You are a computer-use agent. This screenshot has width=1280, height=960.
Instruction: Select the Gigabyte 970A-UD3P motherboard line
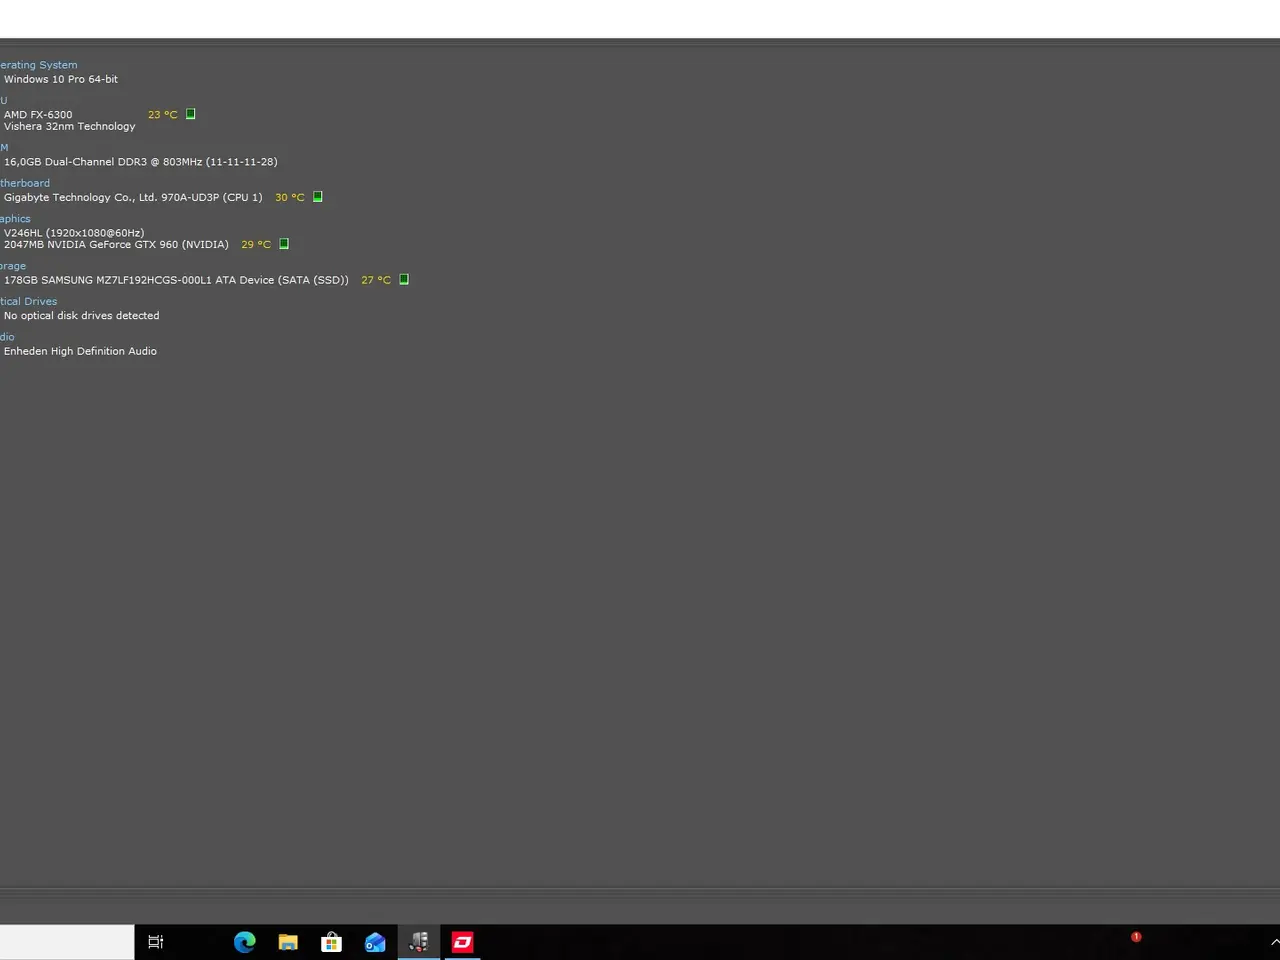tap(133, 198)
